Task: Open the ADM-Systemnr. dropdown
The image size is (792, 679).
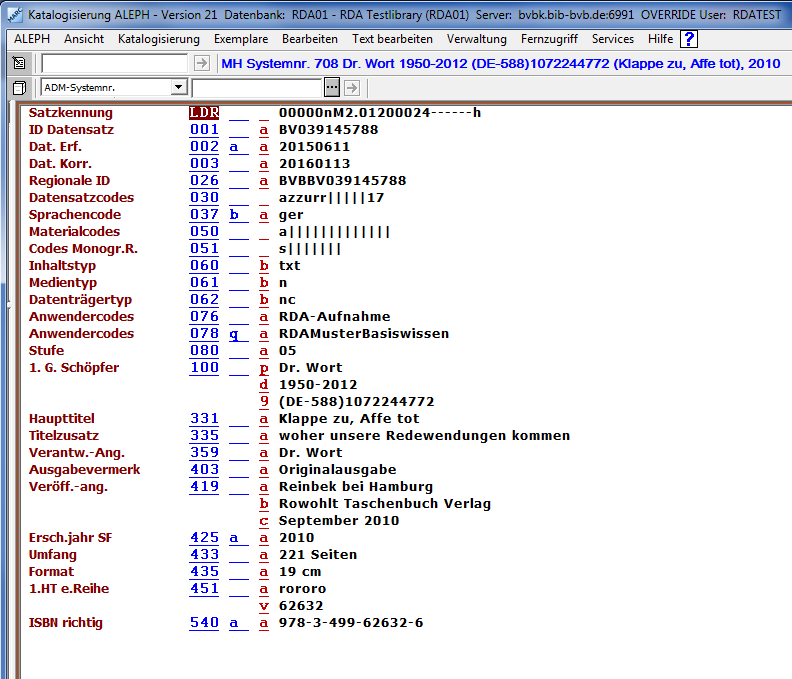Action: tap(178, 88)
